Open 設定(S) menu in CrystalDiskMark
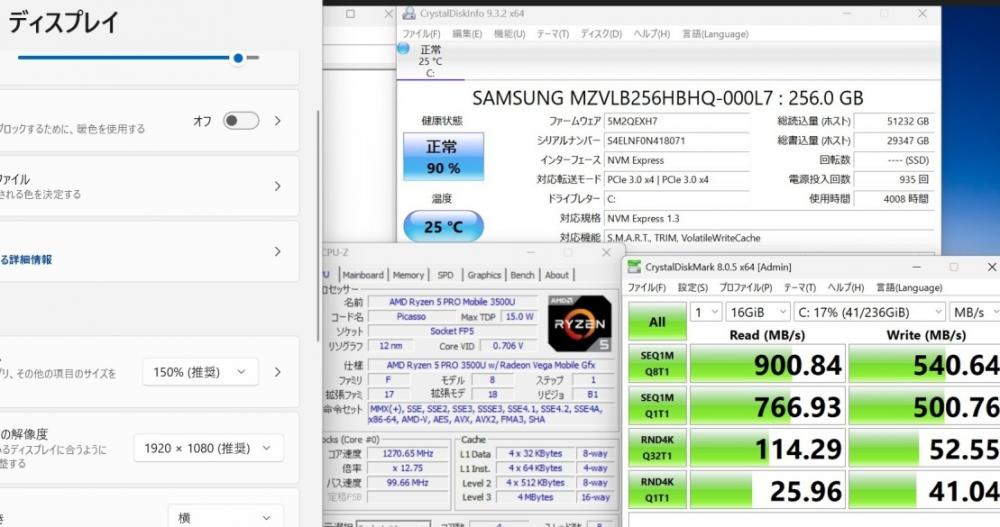Screen dimensions: 1000x527 tap(693, 288)
